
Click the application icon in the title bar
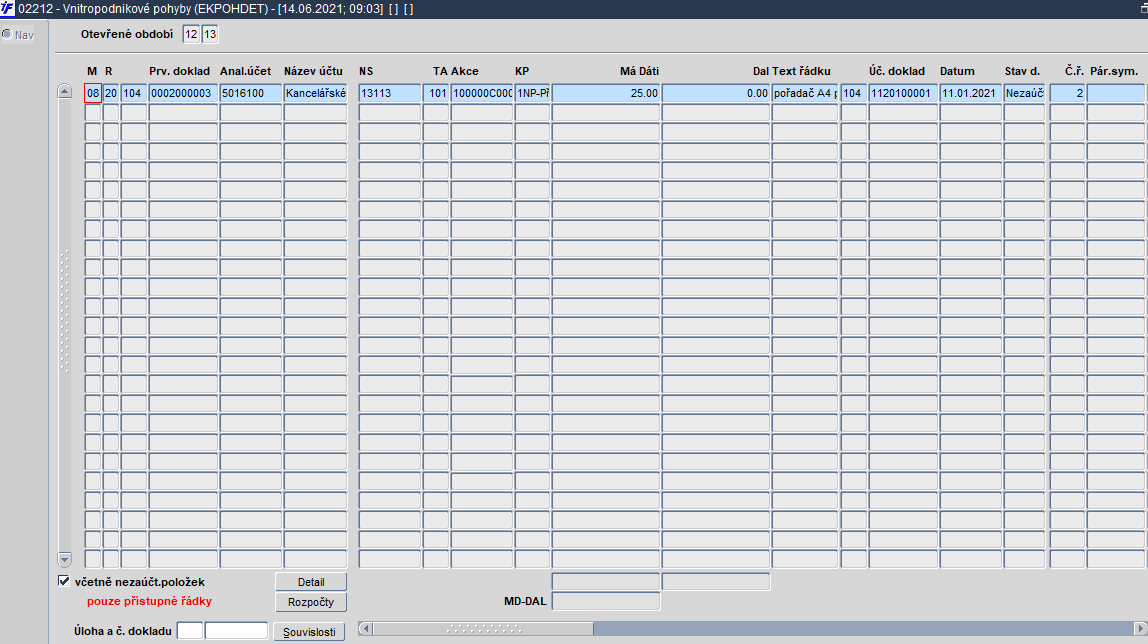[7, 9]
